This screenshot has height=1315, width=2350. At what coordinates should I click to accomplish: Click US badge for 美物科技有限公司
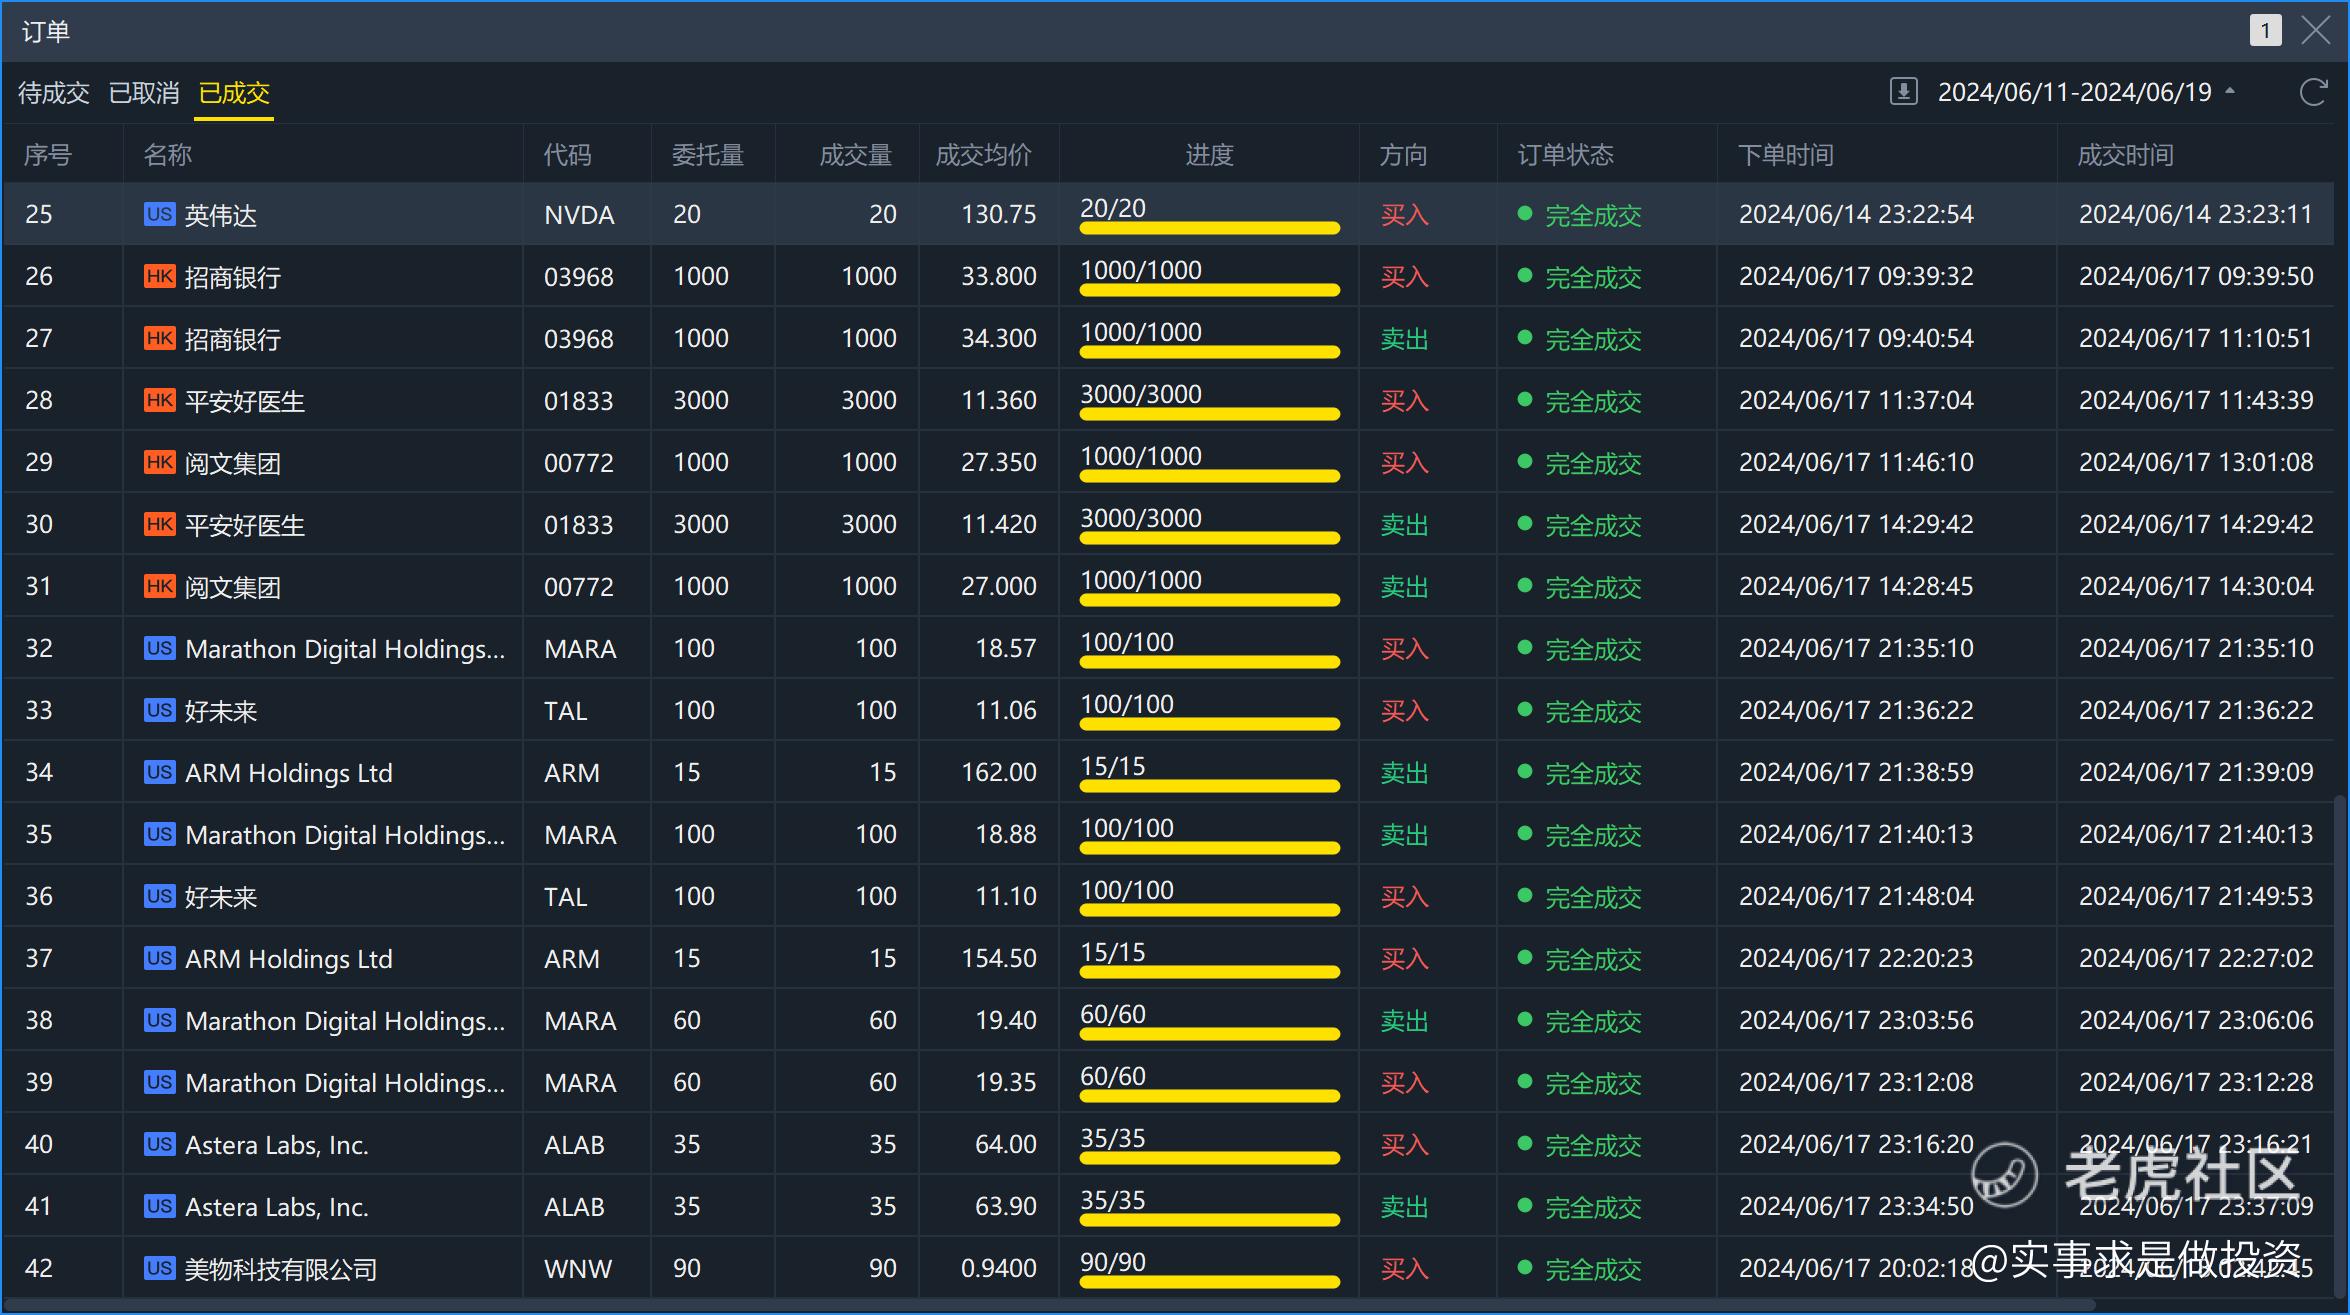point(160,1268)
